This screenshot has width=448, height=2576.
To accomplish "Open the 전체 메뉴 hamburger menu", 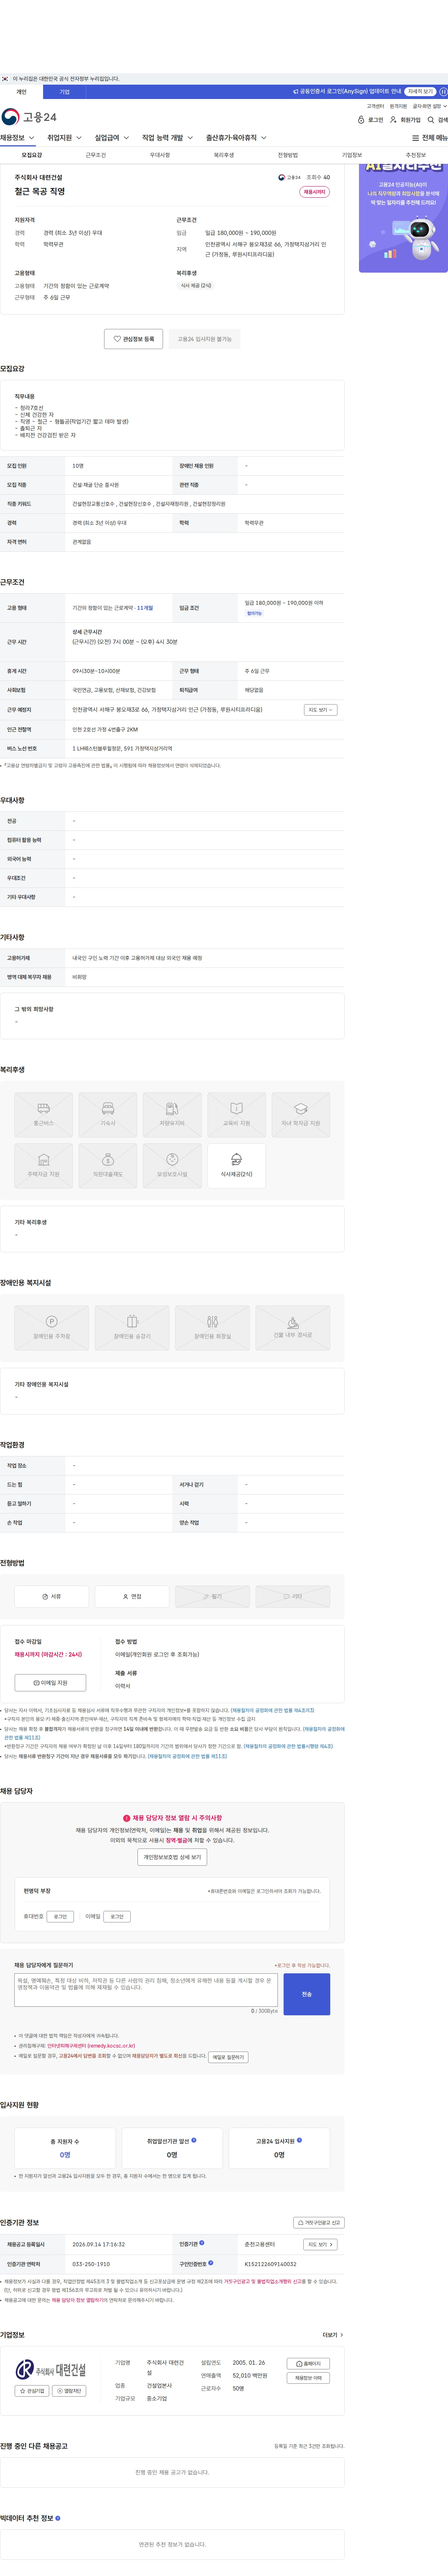I will click(x=430, y=138).
